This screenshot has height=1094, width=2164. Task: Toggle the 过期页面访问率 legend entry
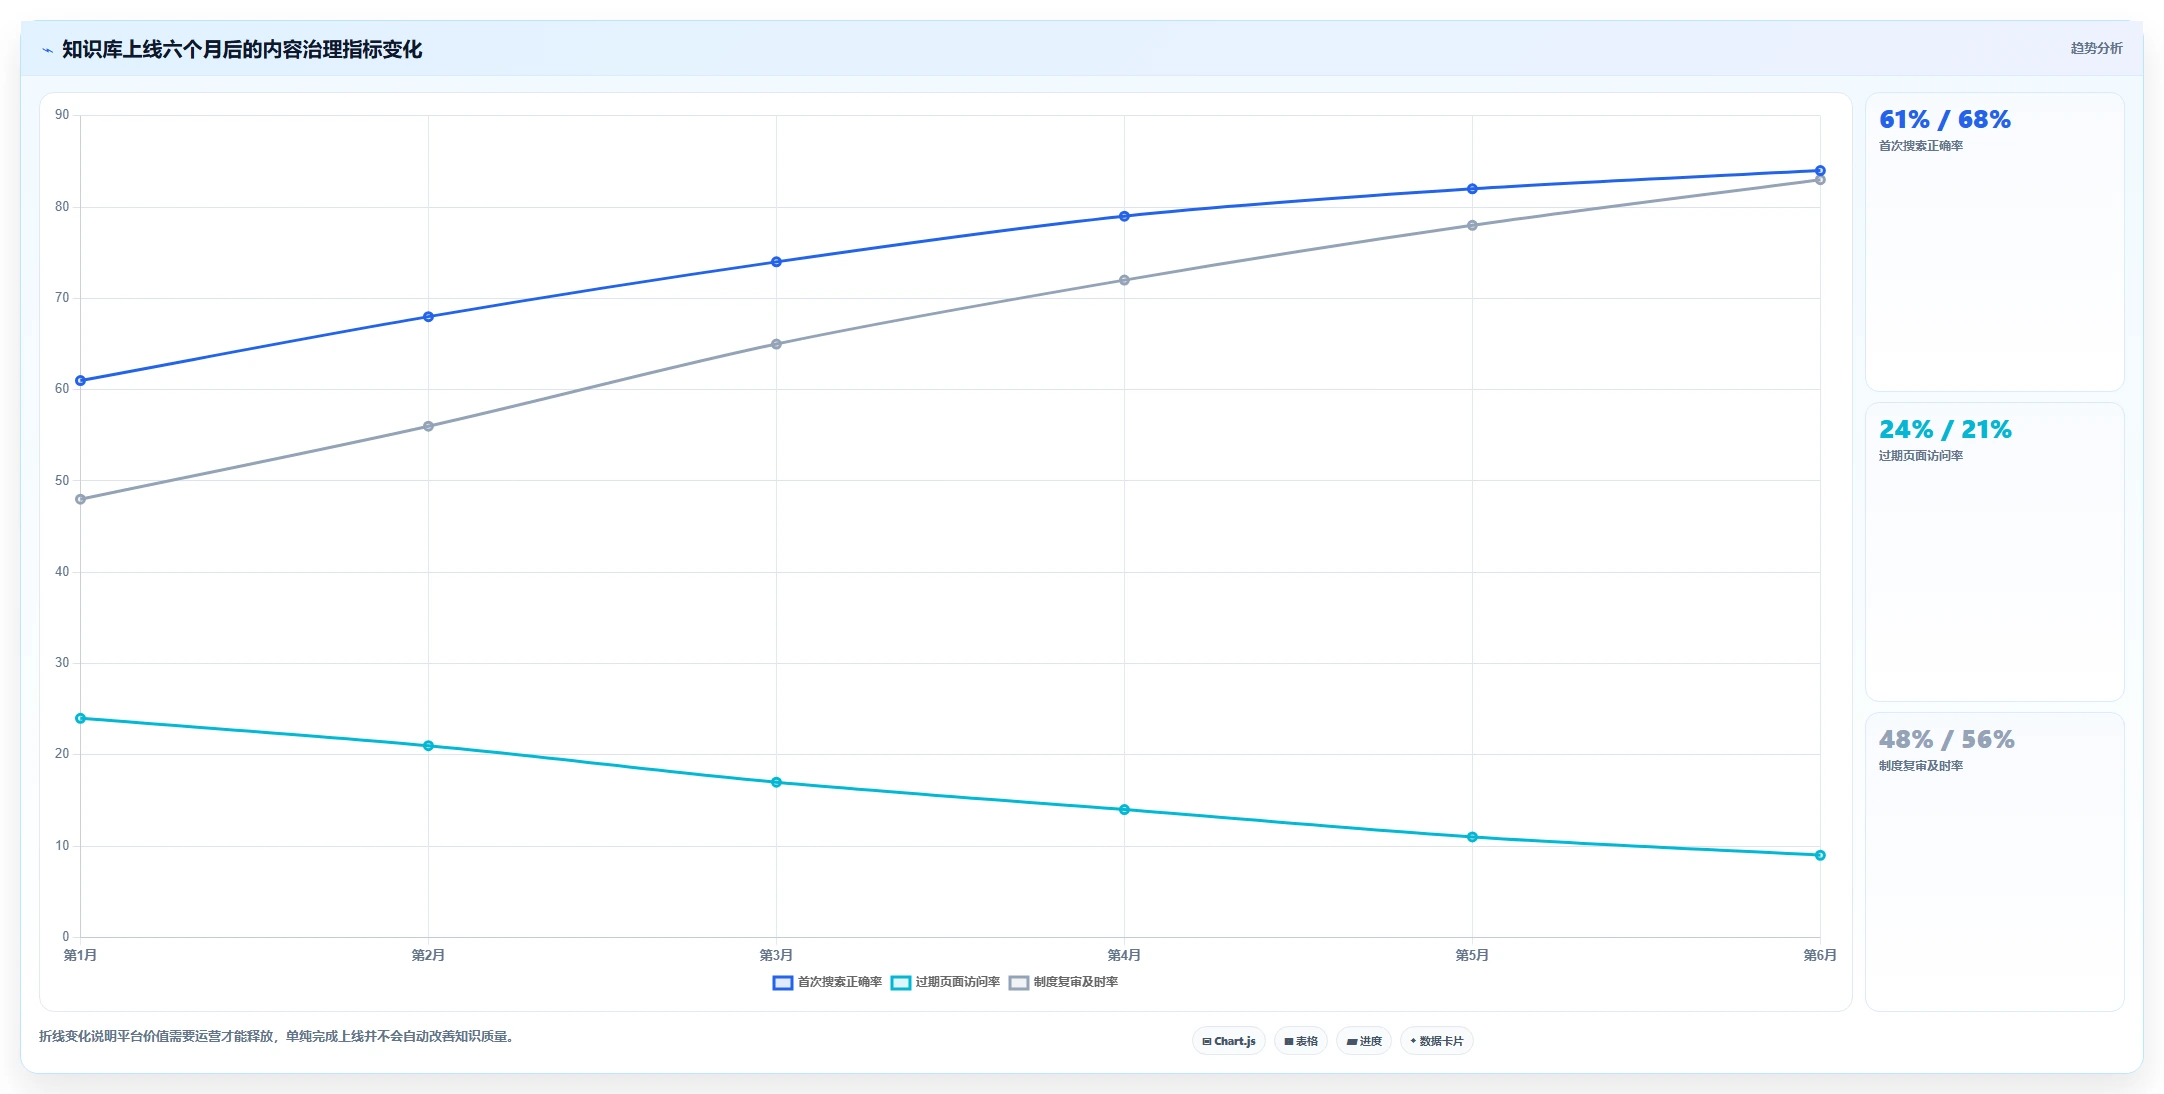coord(945,982)
